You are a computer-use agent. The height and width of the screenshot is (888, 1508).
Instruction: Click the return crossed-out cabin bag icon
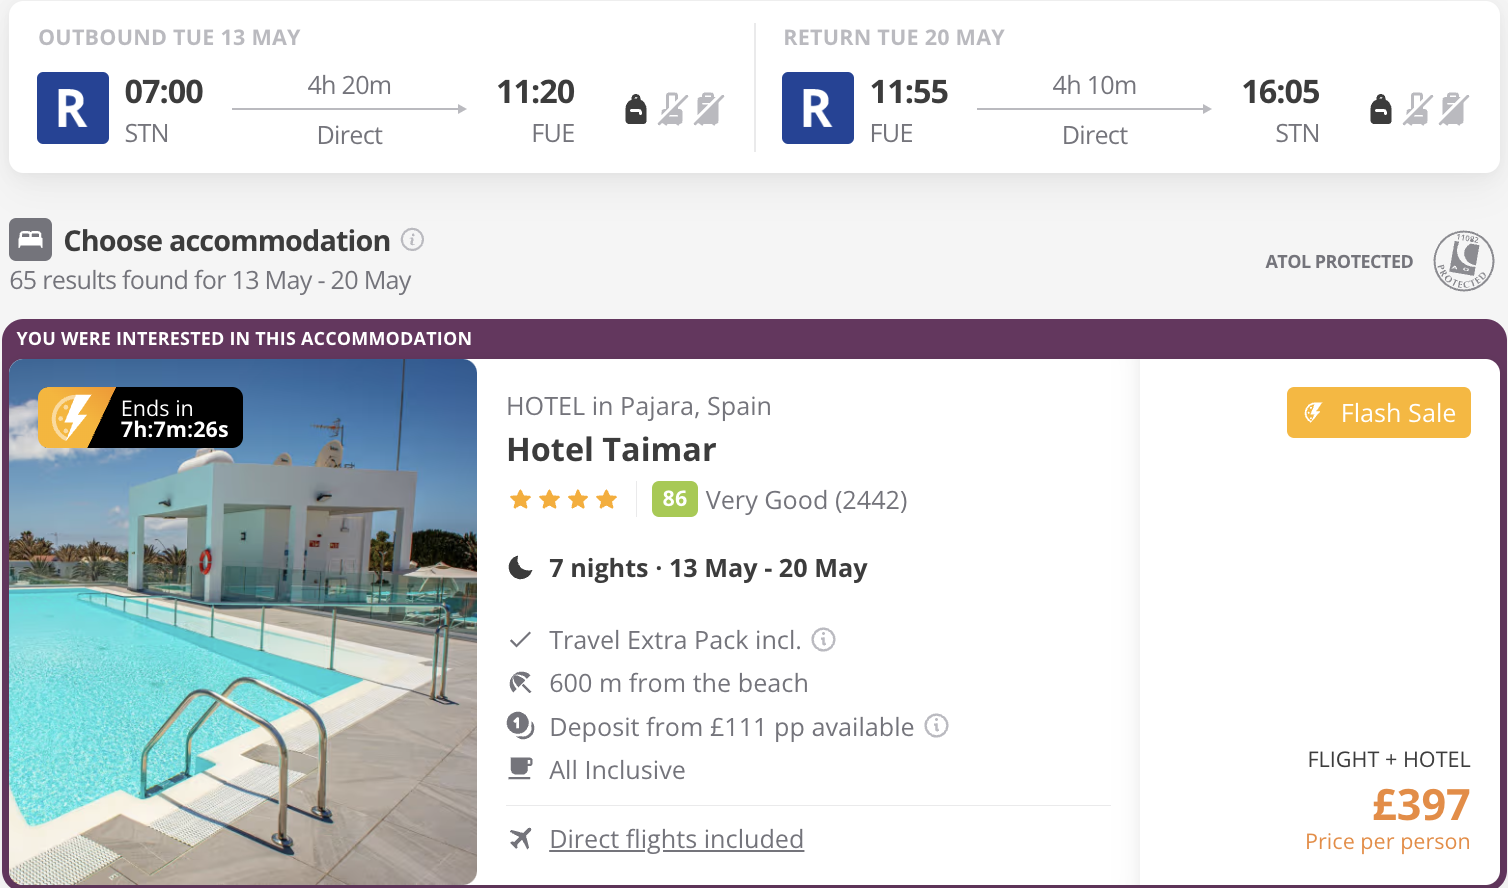pyautogui.click(x=1418, y=109)
